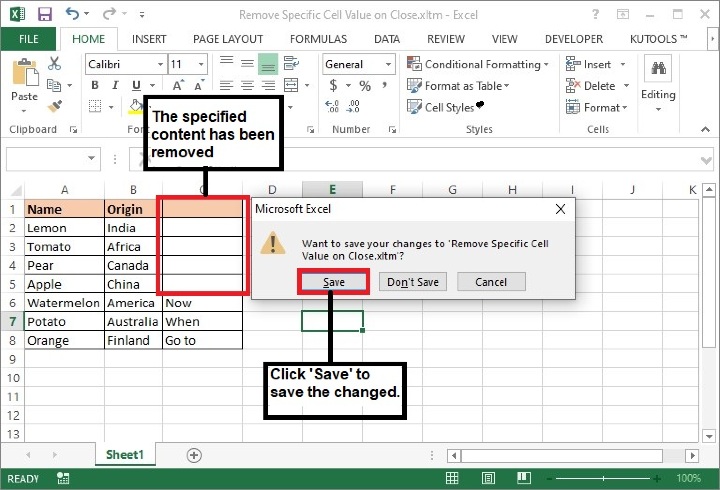Click Accounting Number Format dollar icon

click(333, 85)
